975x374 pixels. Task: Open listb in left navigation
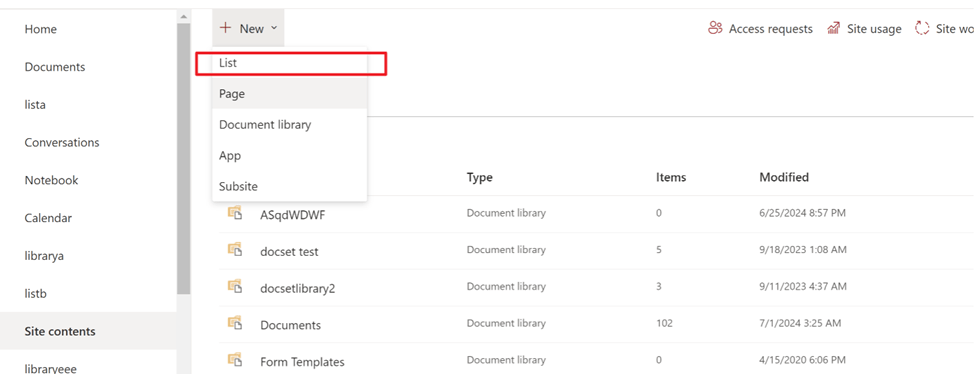pos(35,293)
